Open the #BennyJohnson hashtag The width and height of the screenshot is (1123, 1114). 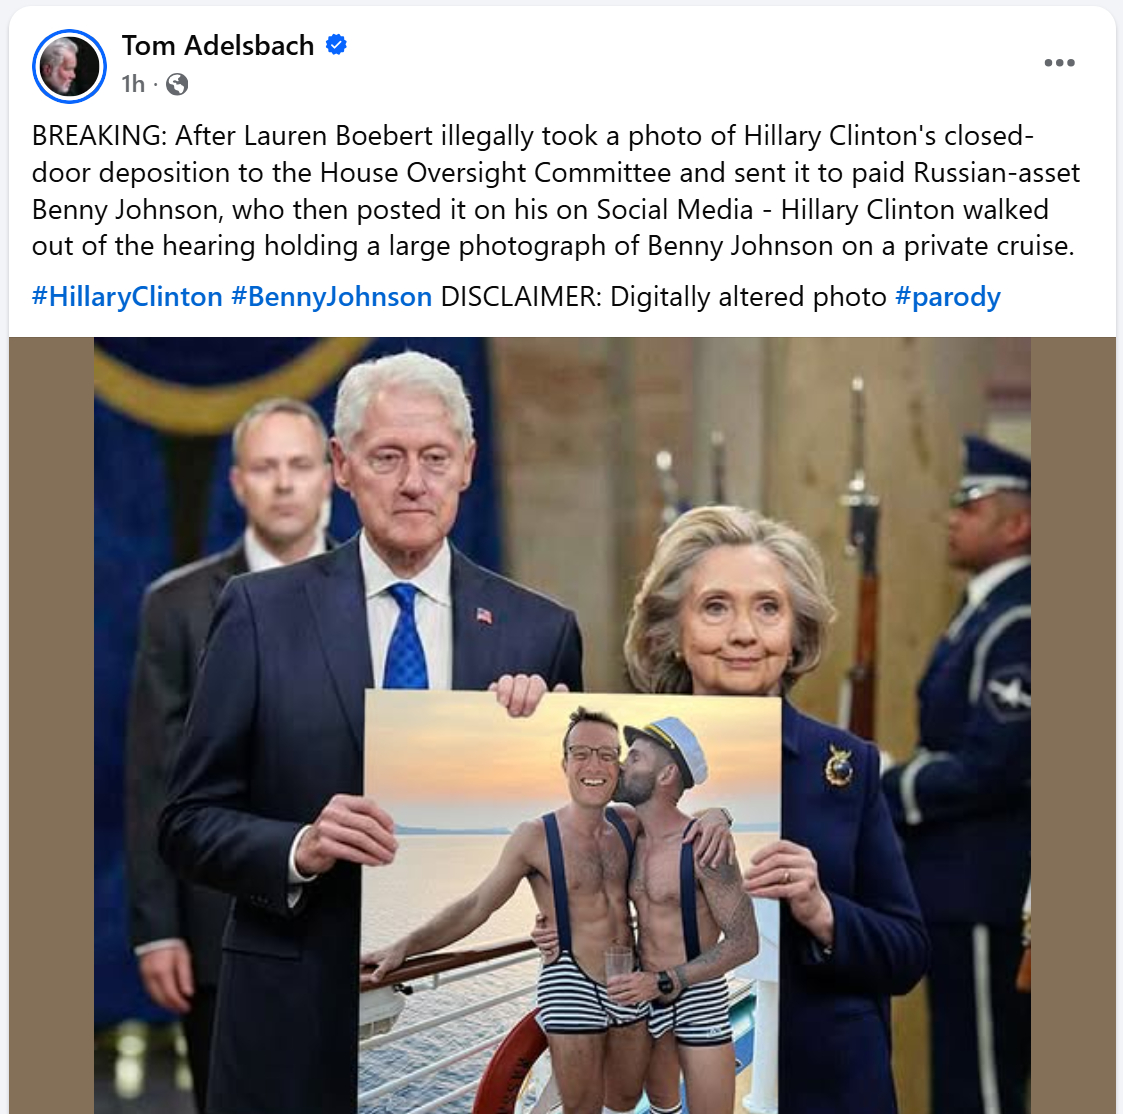[332, 297]
